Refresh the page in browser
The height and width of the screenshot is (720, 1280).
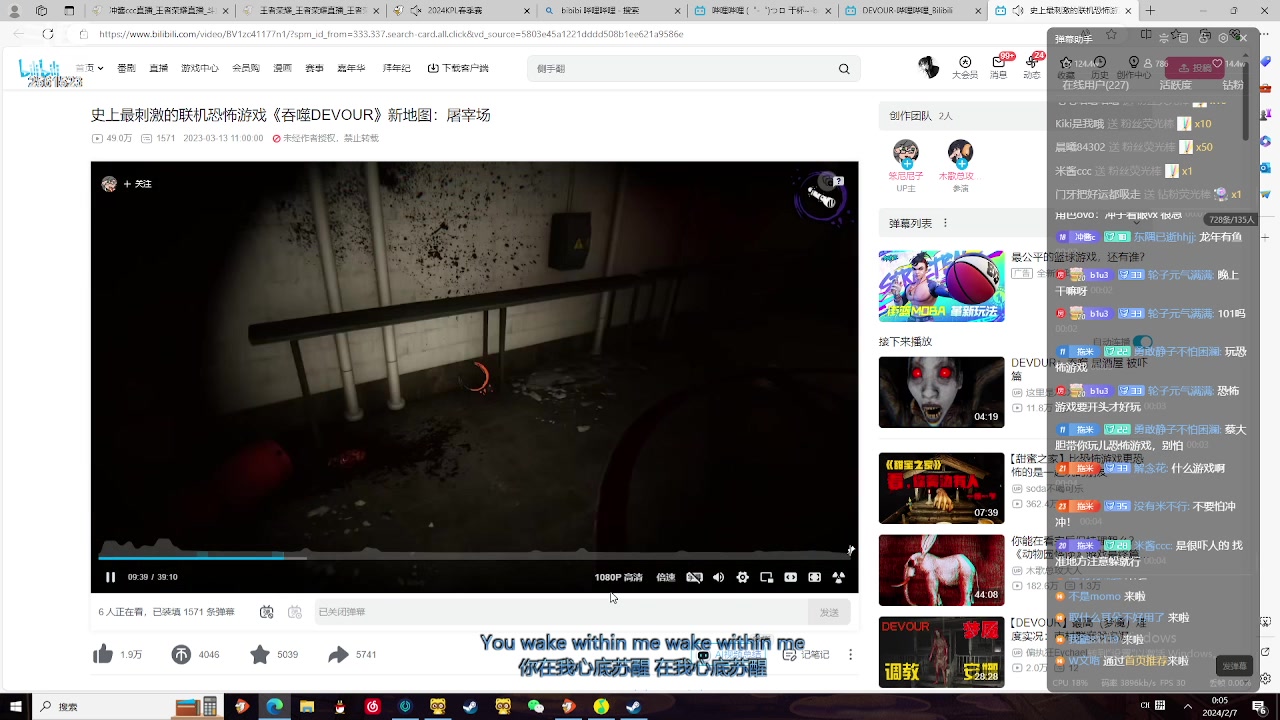point(47,34)
